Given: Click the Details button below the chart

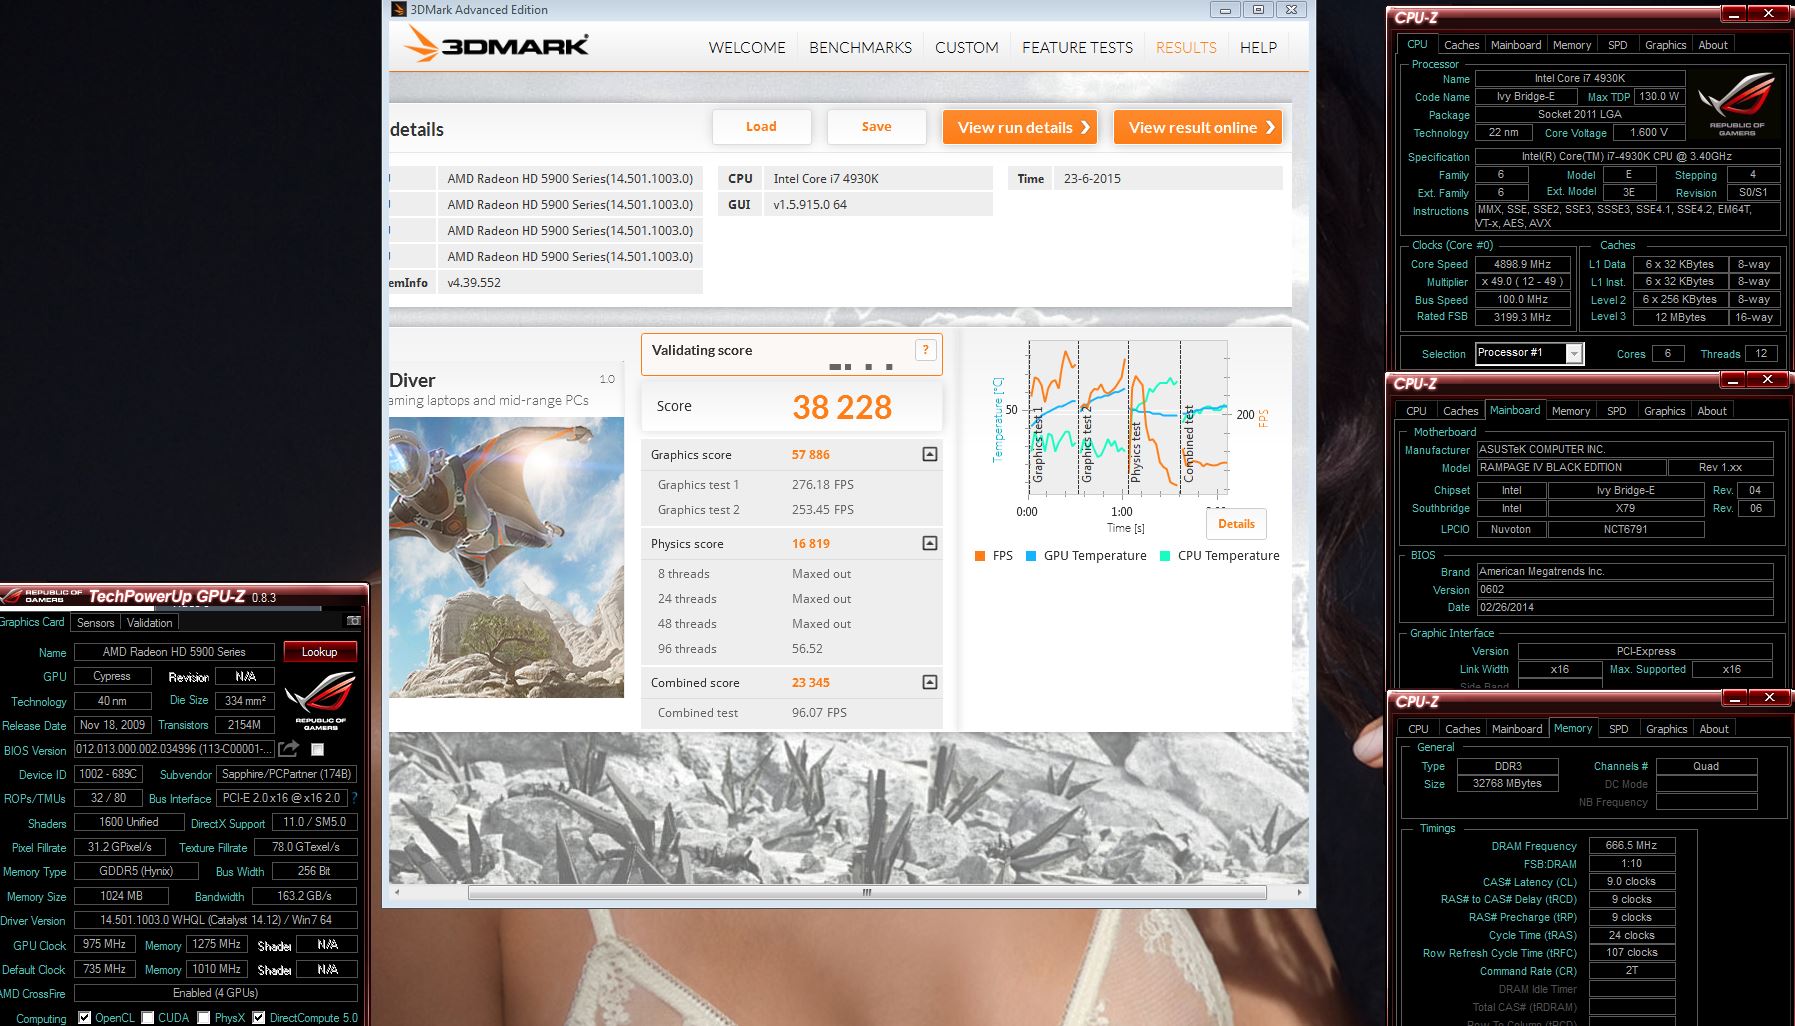Looking at the screenshot, I should [x=1236, y=524].
